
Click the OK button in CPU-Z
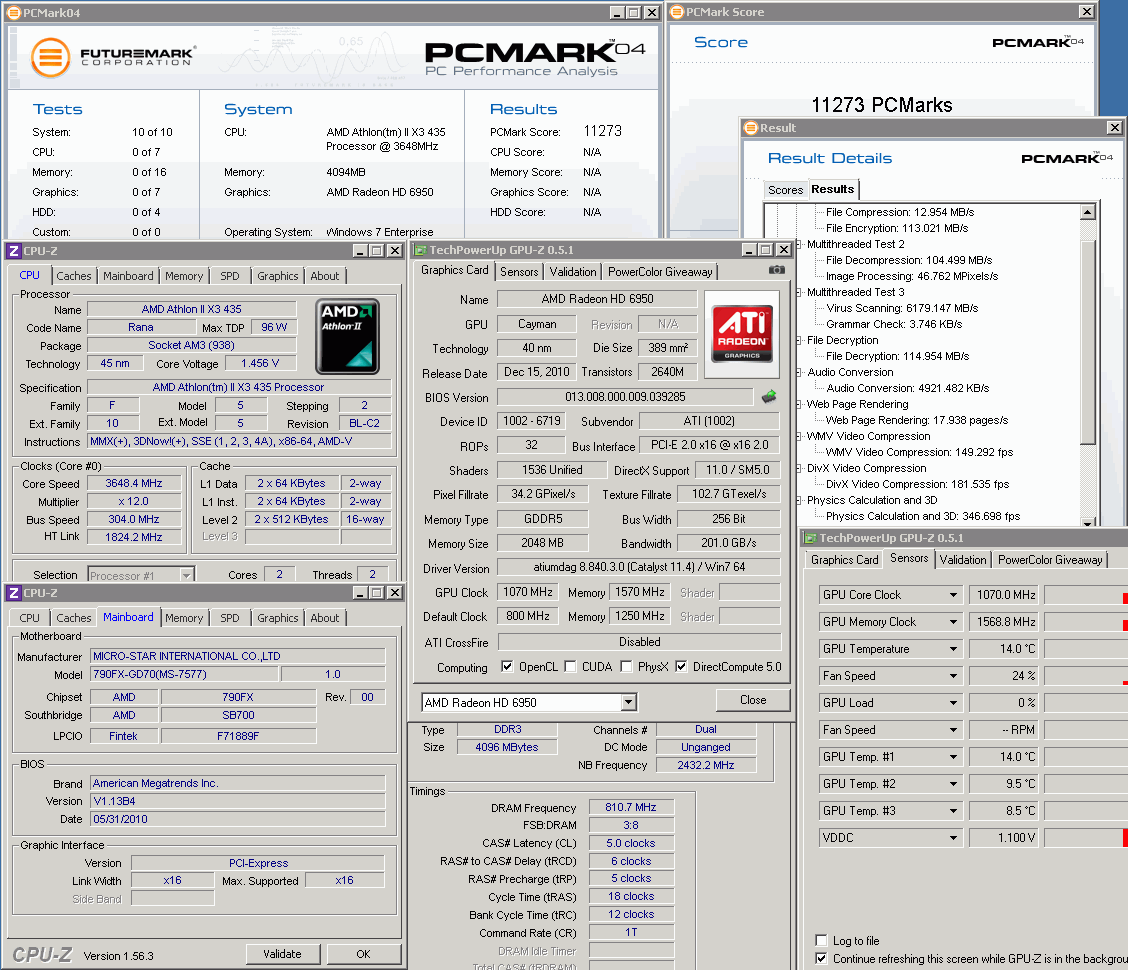pos(363,953)
